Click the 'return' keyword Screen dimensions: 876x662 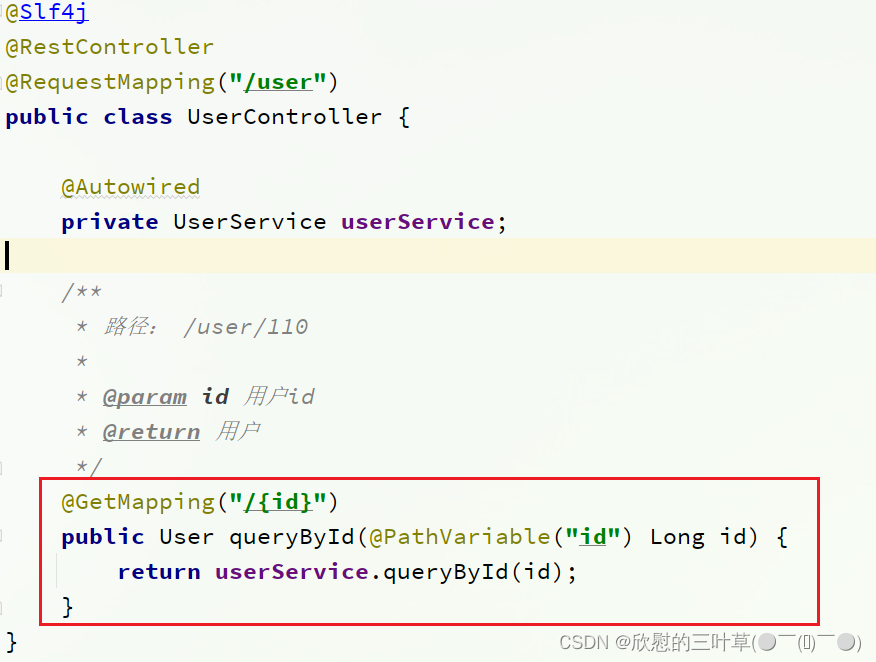[x=159, y=571]
